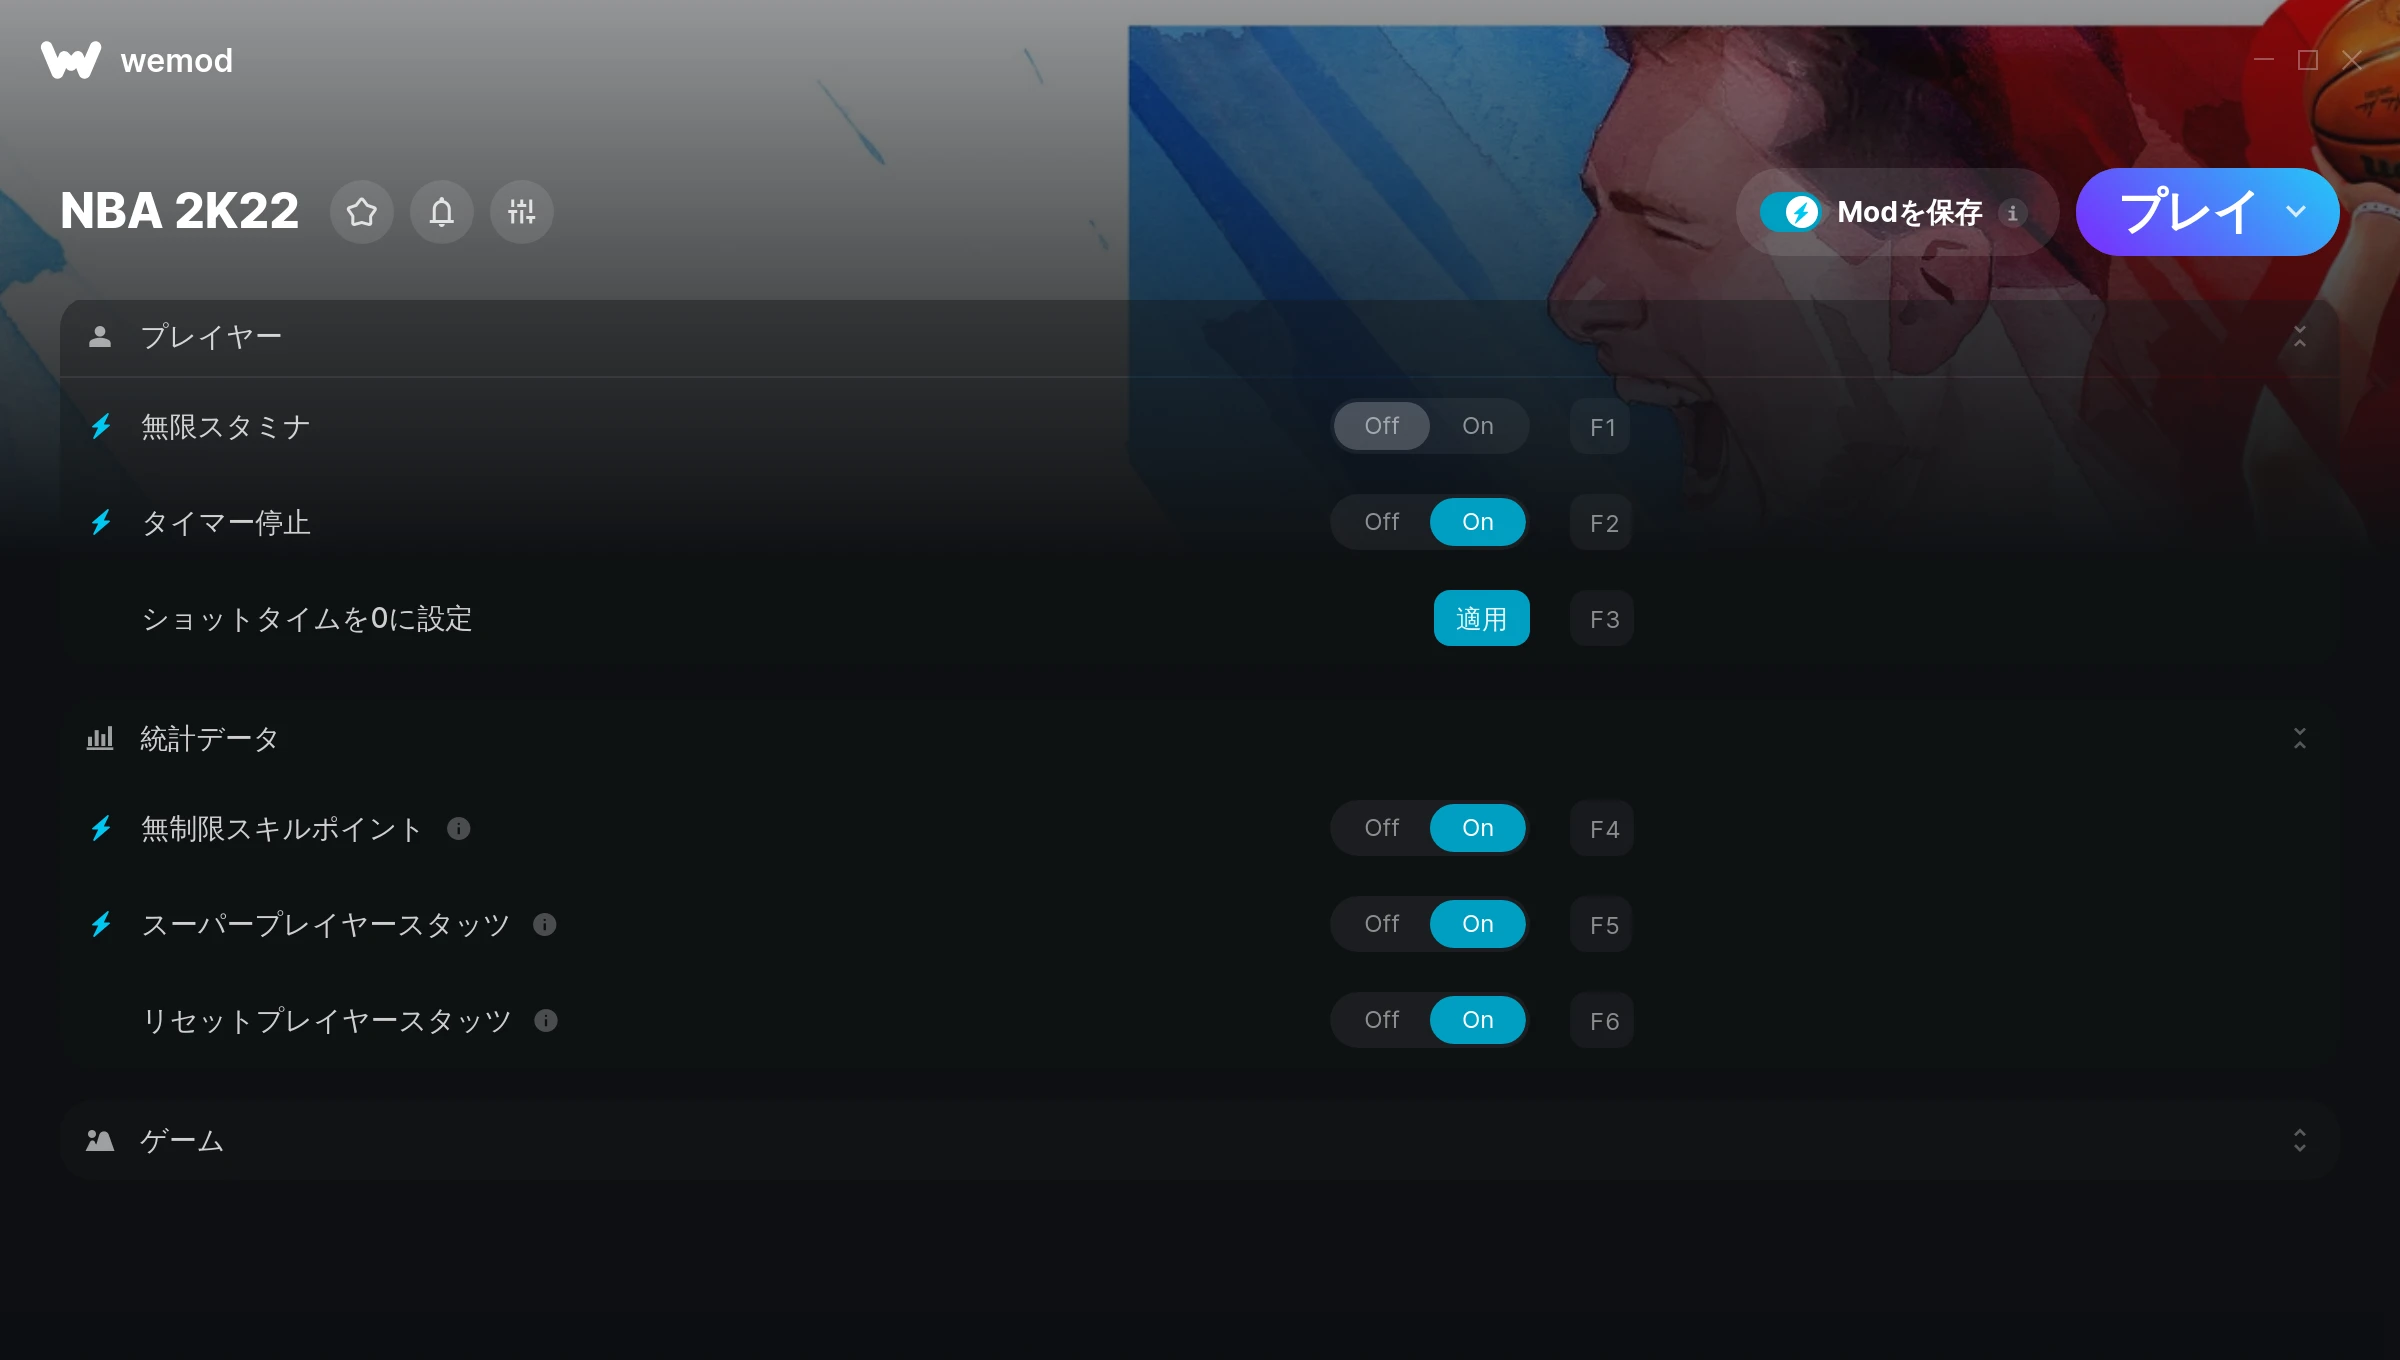Click the WeMod logo icon
The width and height of the screenshot is (2400, 1360).
tap(70, 60)
